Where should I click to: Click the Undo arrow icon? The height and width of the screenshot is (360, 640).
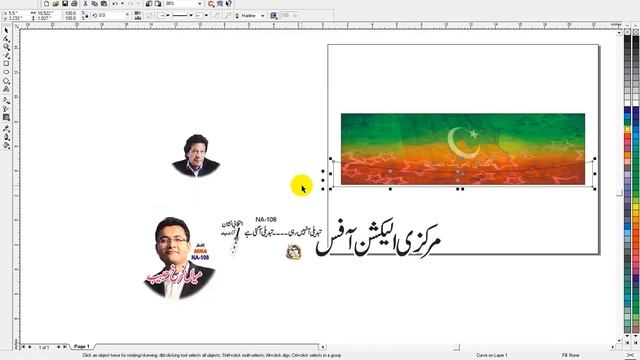[x=115, y=4]
